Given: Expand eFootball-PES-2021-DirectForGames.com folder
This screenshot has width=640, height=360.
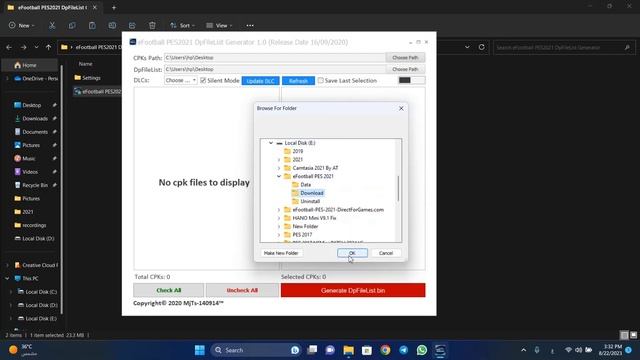Looking at the screenshot, I should 279,210.
